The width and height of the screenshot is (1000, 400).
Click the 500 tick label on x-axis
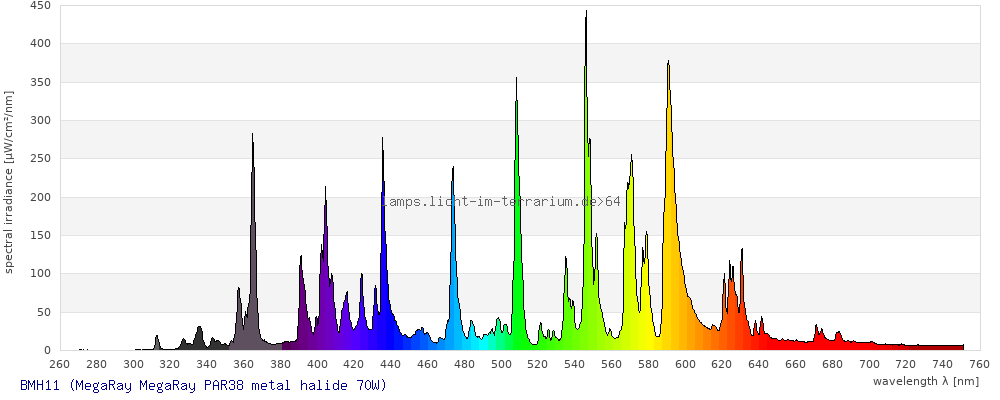(501, 363)
